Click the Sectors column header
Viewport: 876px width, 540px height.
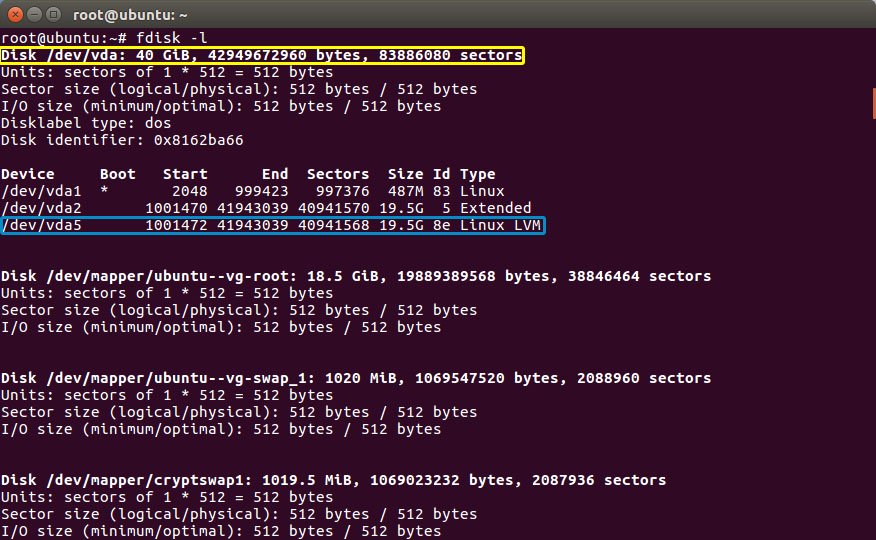click(337, 174)
